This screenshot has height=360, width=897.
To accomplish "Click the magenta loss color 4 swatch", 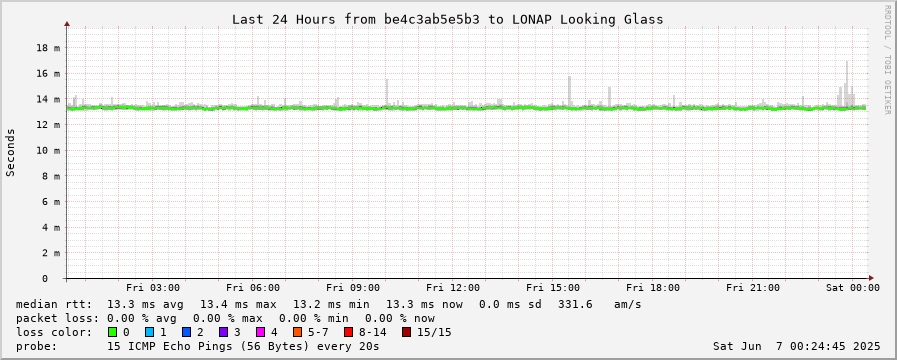I will click(x=260, y=332).
